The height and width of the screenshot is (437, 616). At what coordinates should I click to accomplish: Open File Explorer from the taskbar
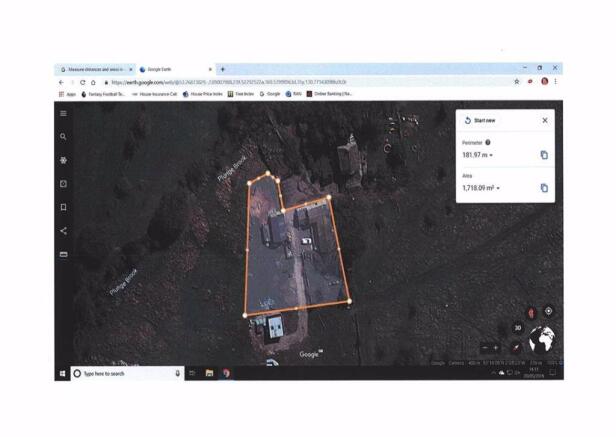(x=209, y=373)
